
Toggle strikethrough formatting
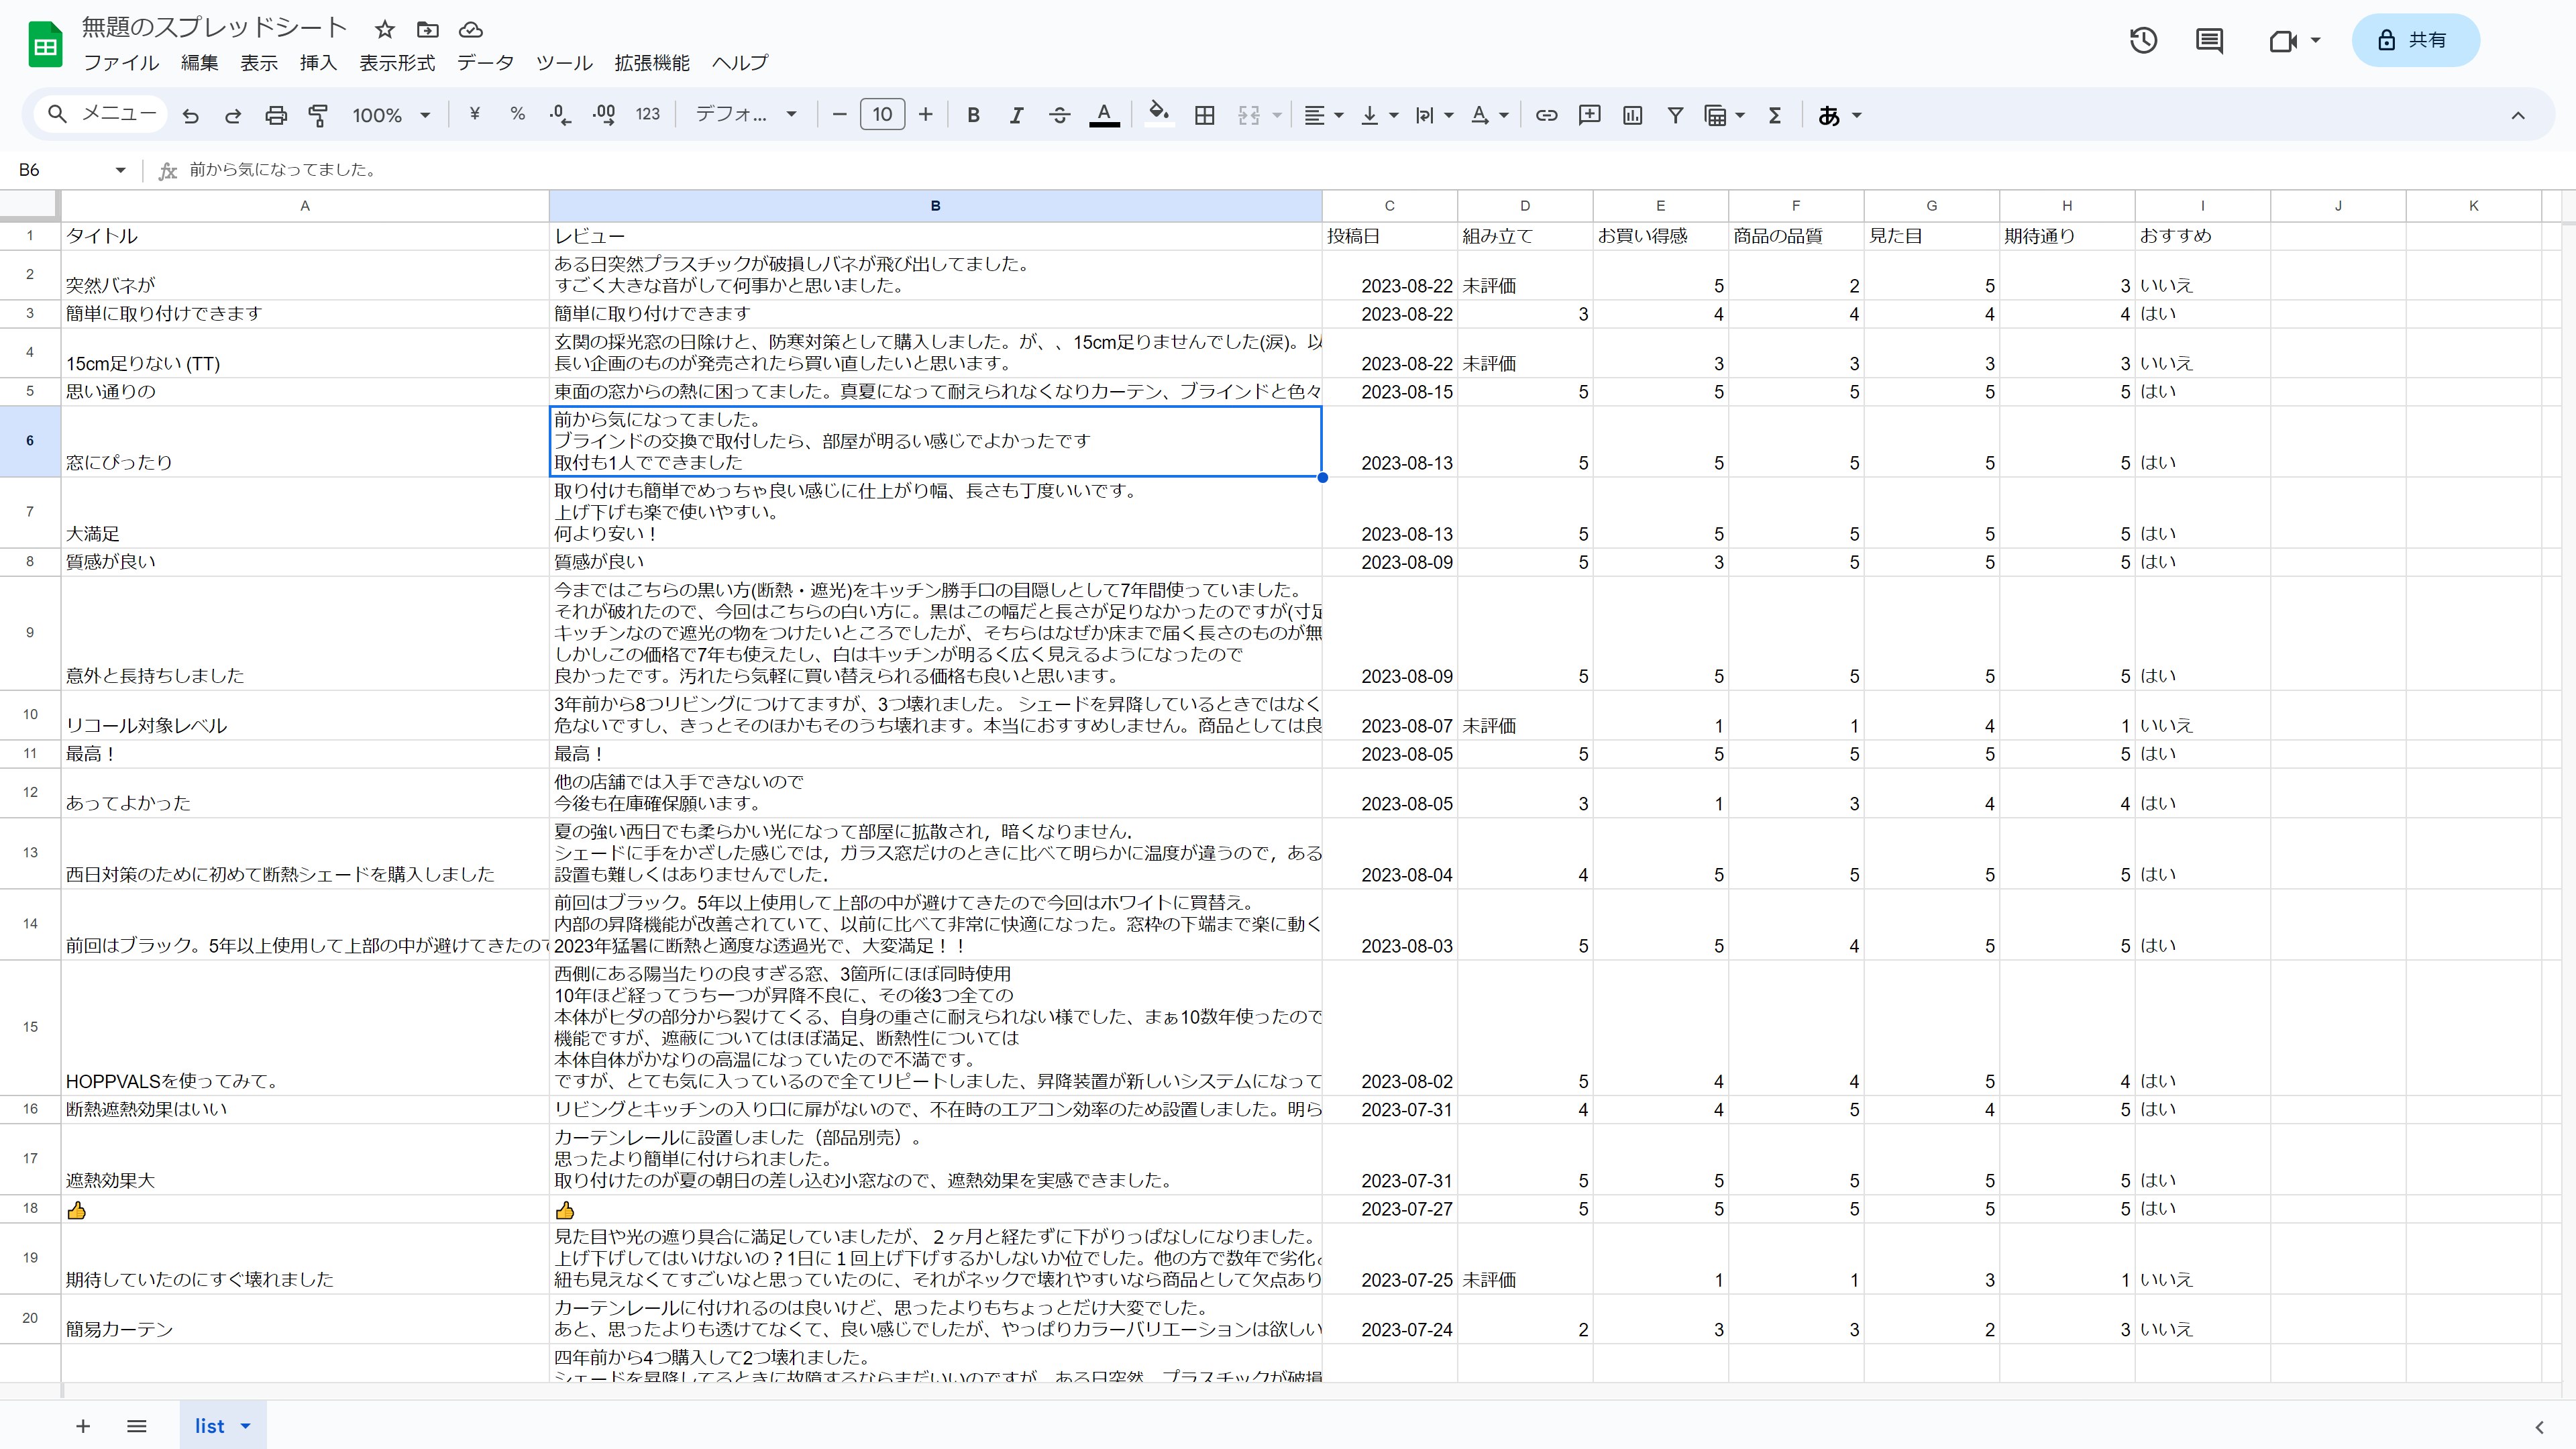tap(1059, 116)
